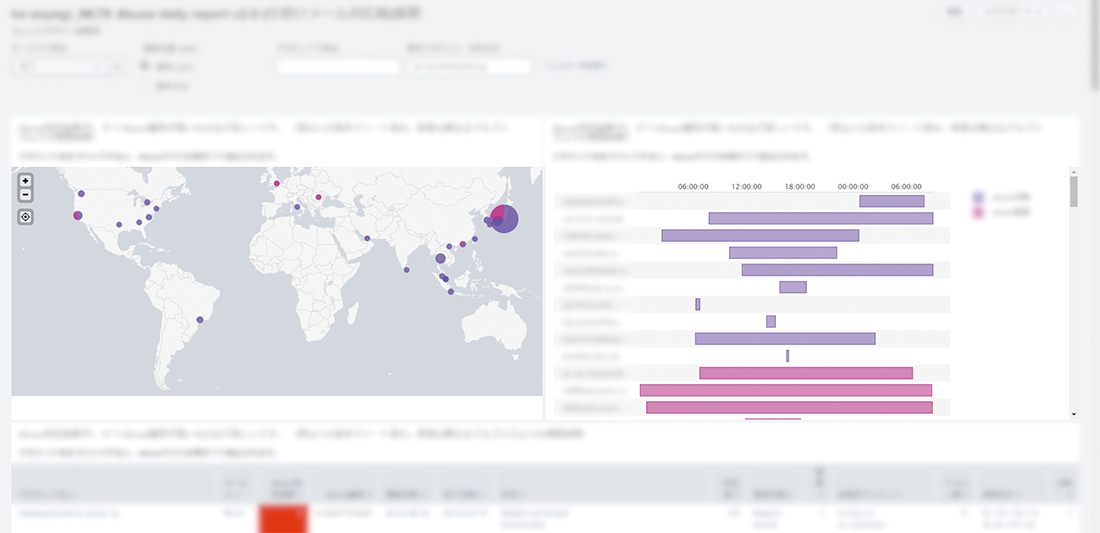Image resolution: width=1100 pixels, height=533 pixels.
Task: Open the first filter dropdown at top left
Action: 59,66
